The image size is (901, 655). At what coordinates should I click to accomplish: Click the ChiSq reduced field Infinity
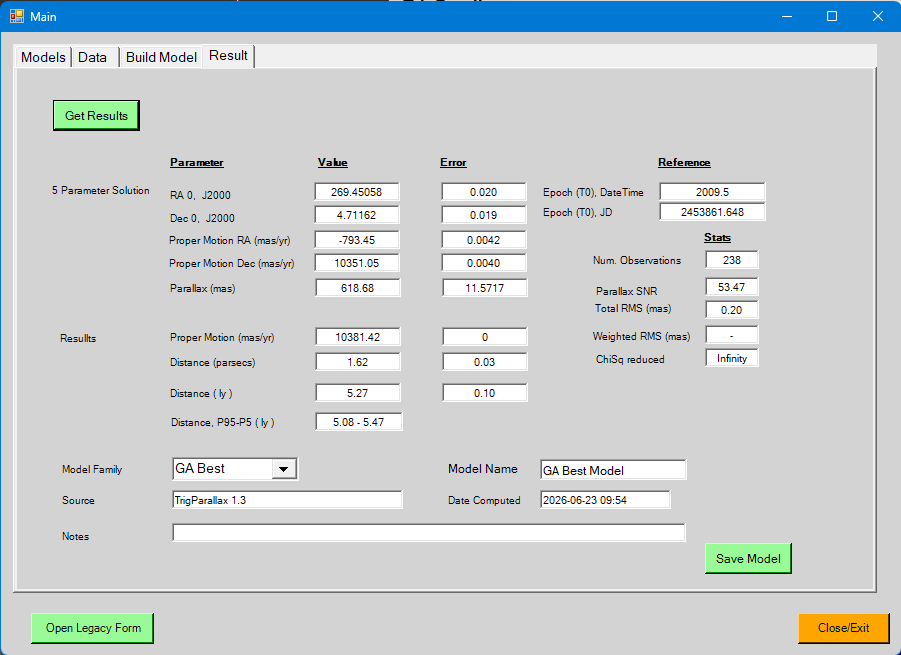coord(731,358)
